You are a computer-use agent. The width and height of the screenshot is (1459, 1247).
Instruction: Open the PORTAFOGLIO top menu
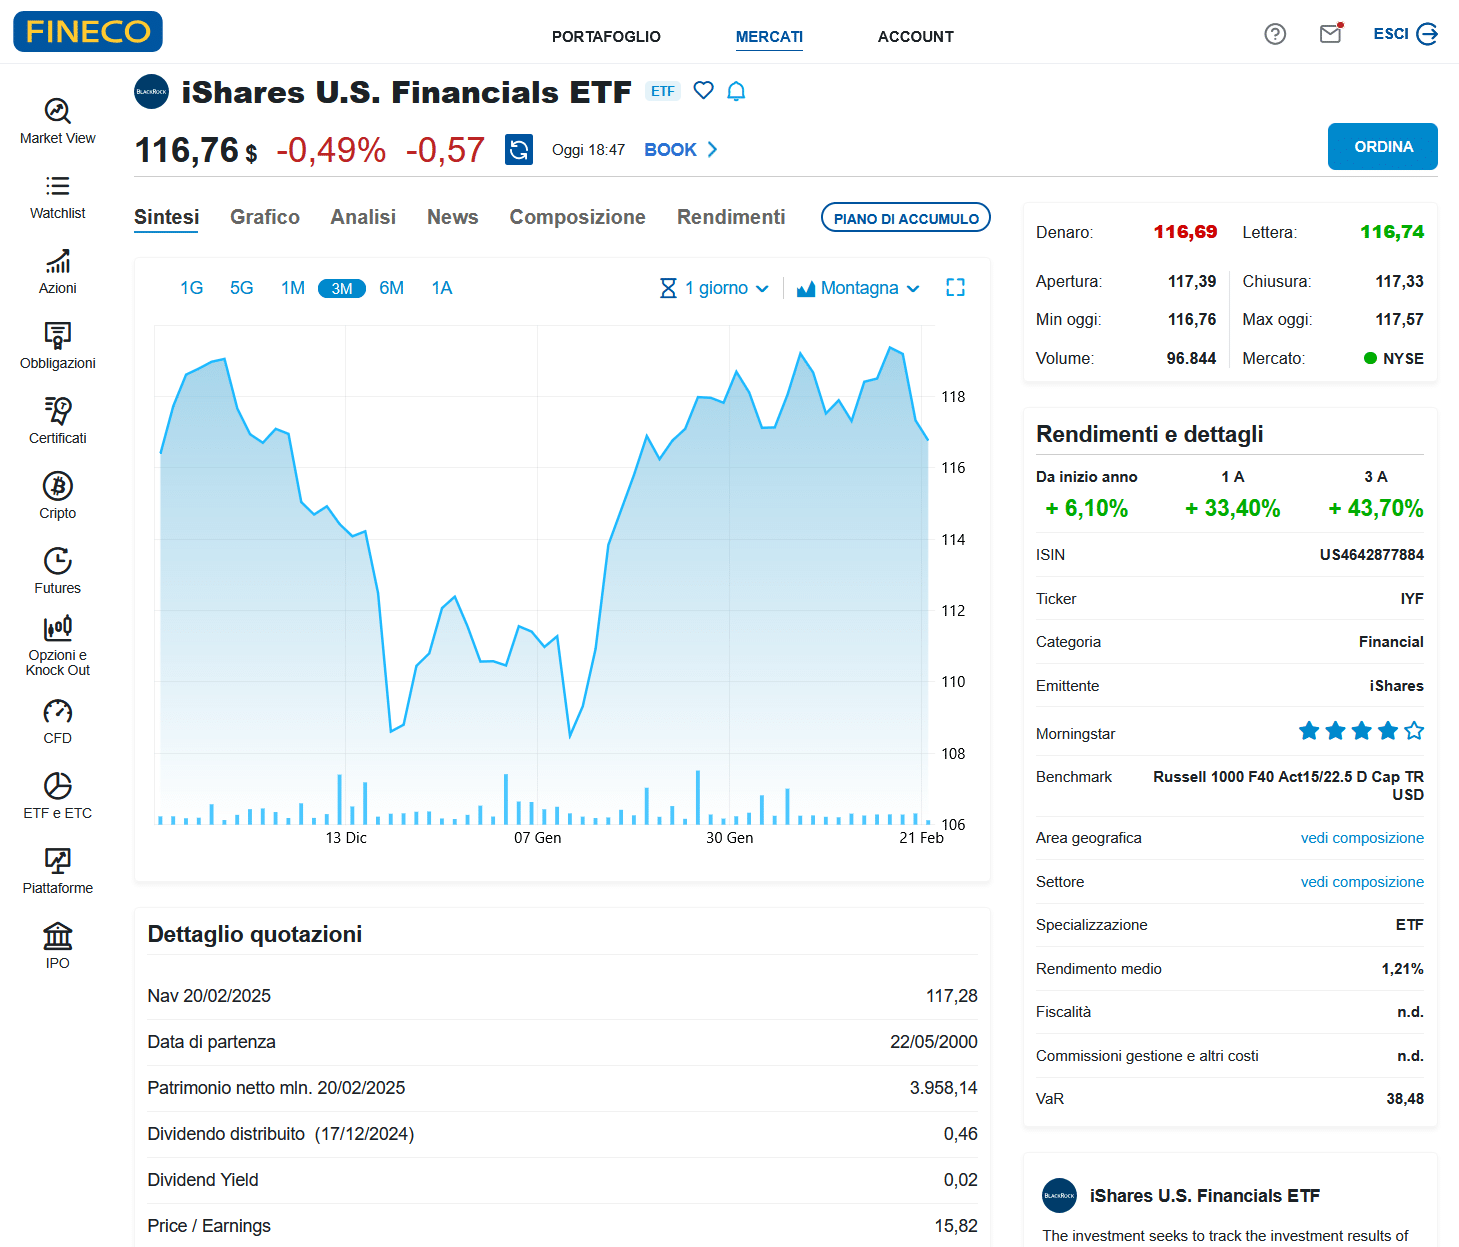click(x=606, y=37)
